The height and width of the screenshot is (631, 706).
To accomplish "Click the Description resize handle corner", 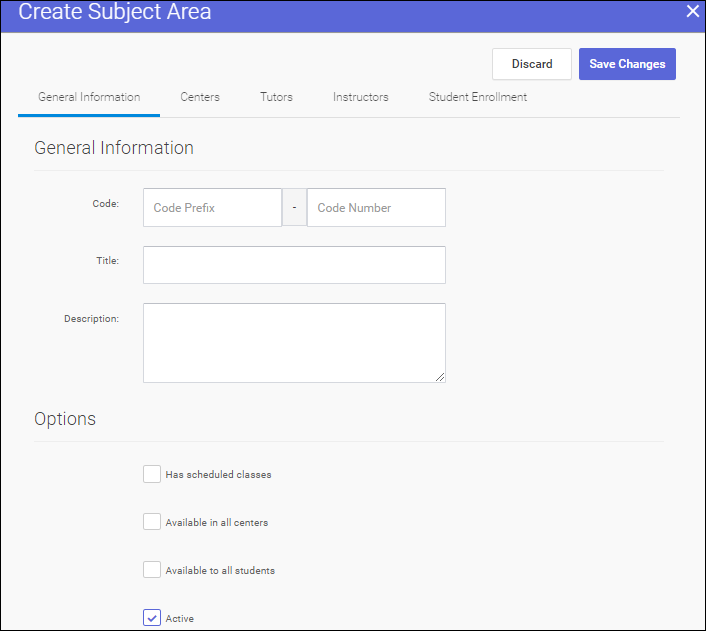I will tap(440, 376).
